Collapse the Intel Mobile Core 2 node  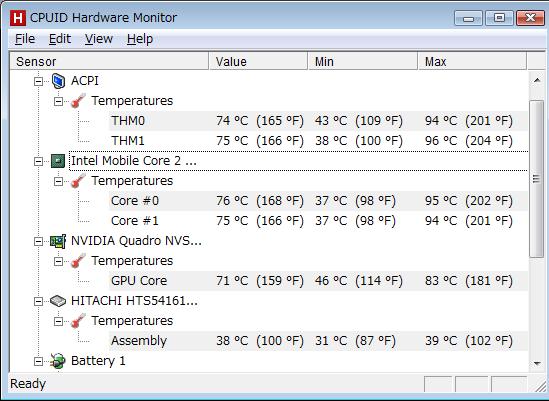[39, 161]
